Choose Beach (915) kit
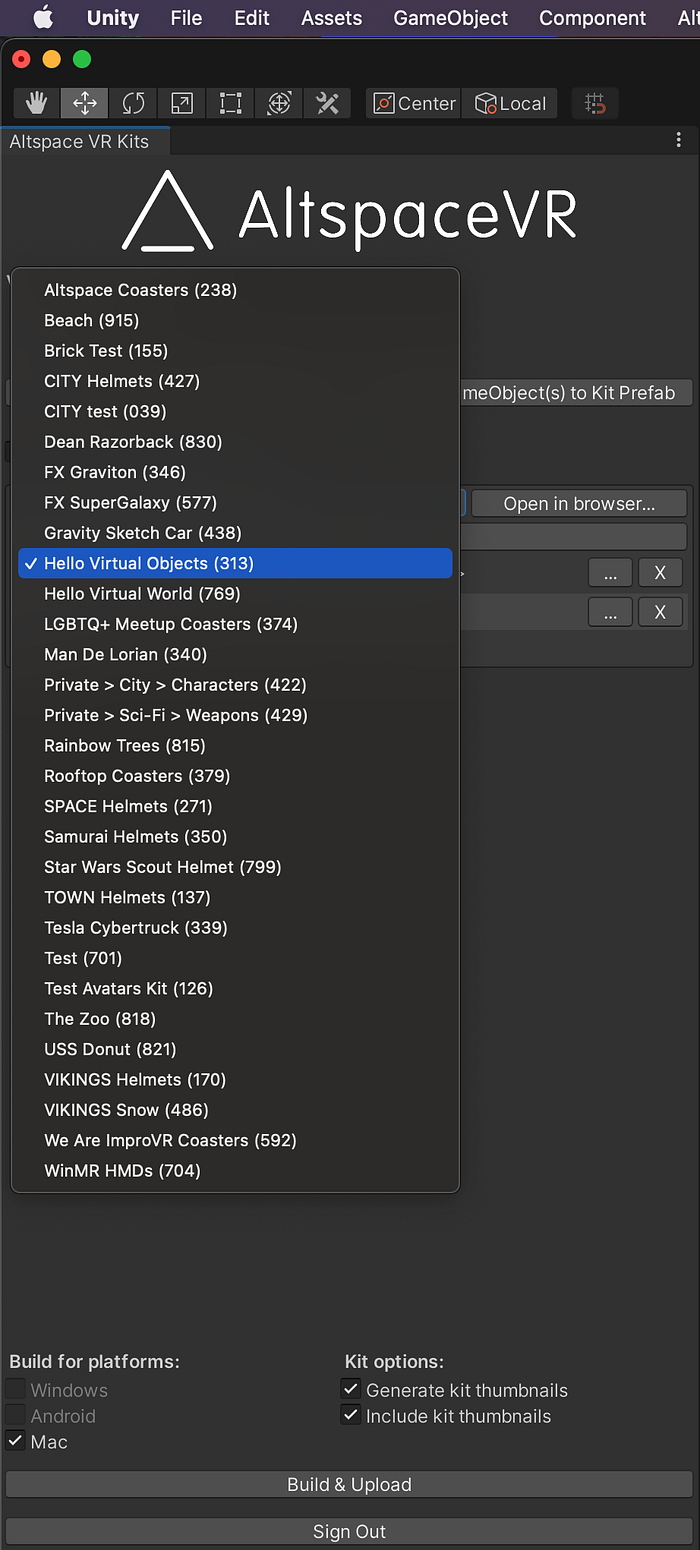 tap(235, 320)
